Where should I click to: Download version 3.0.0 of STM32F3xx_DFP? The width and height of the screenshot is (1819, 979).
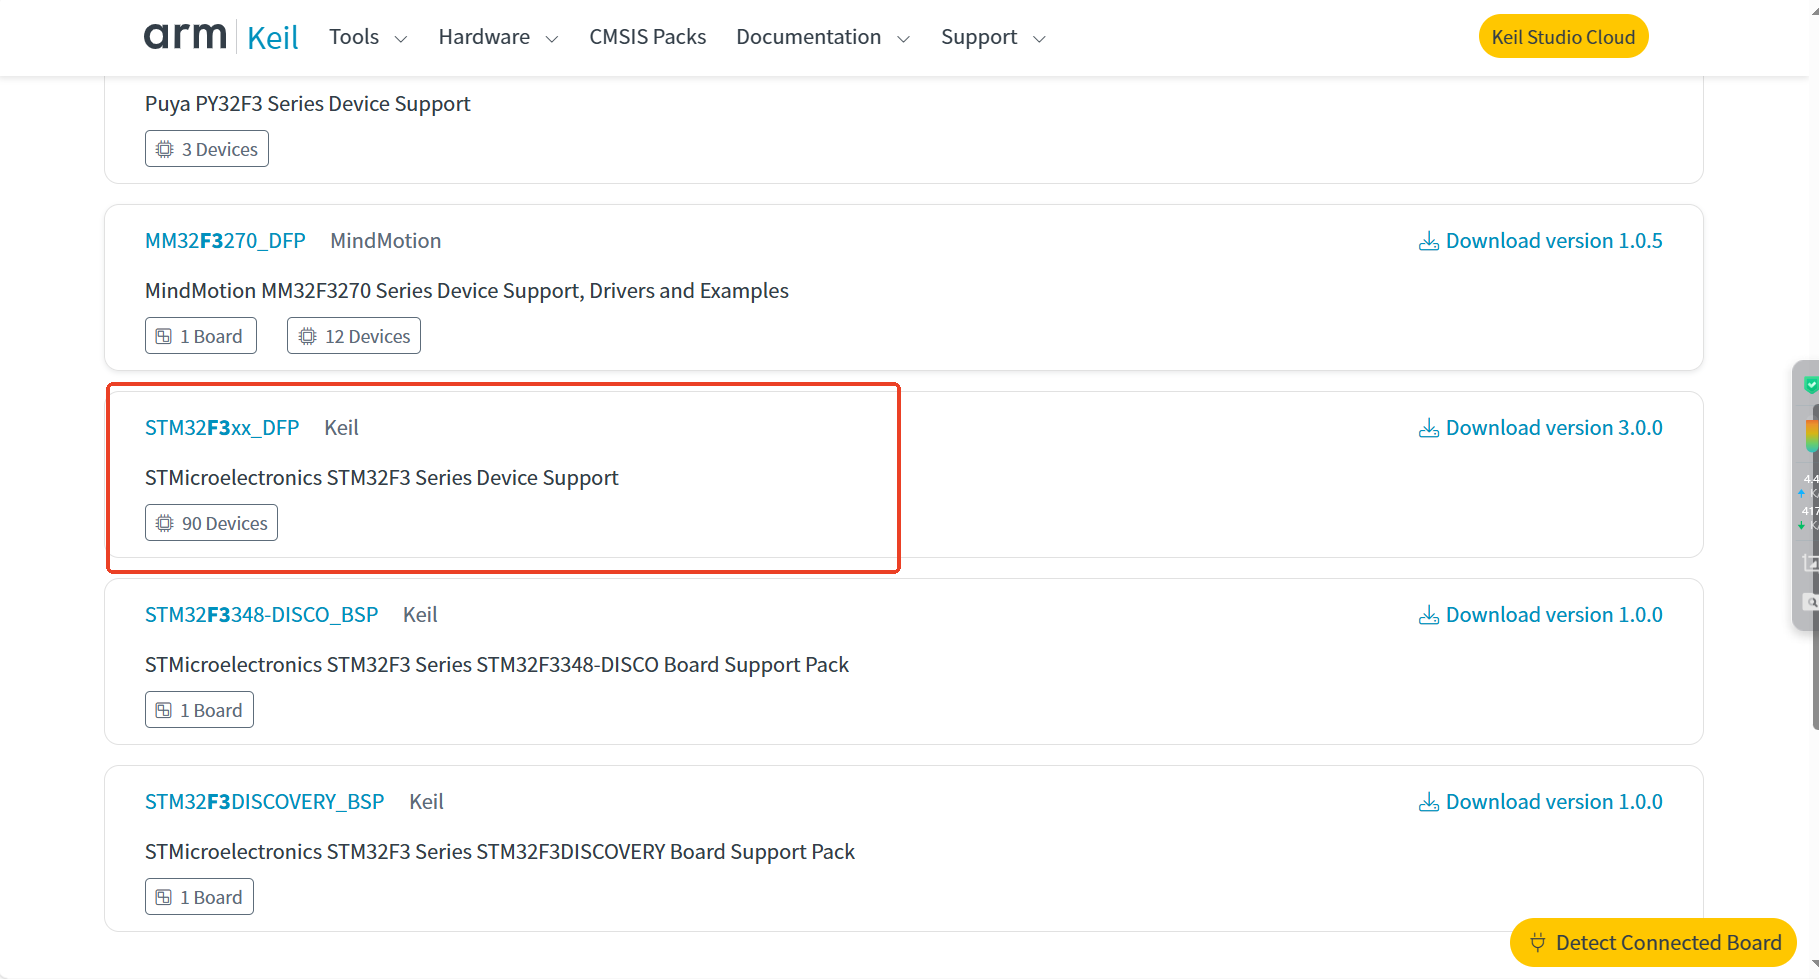pyautogui.click(x=1541, y=428)
